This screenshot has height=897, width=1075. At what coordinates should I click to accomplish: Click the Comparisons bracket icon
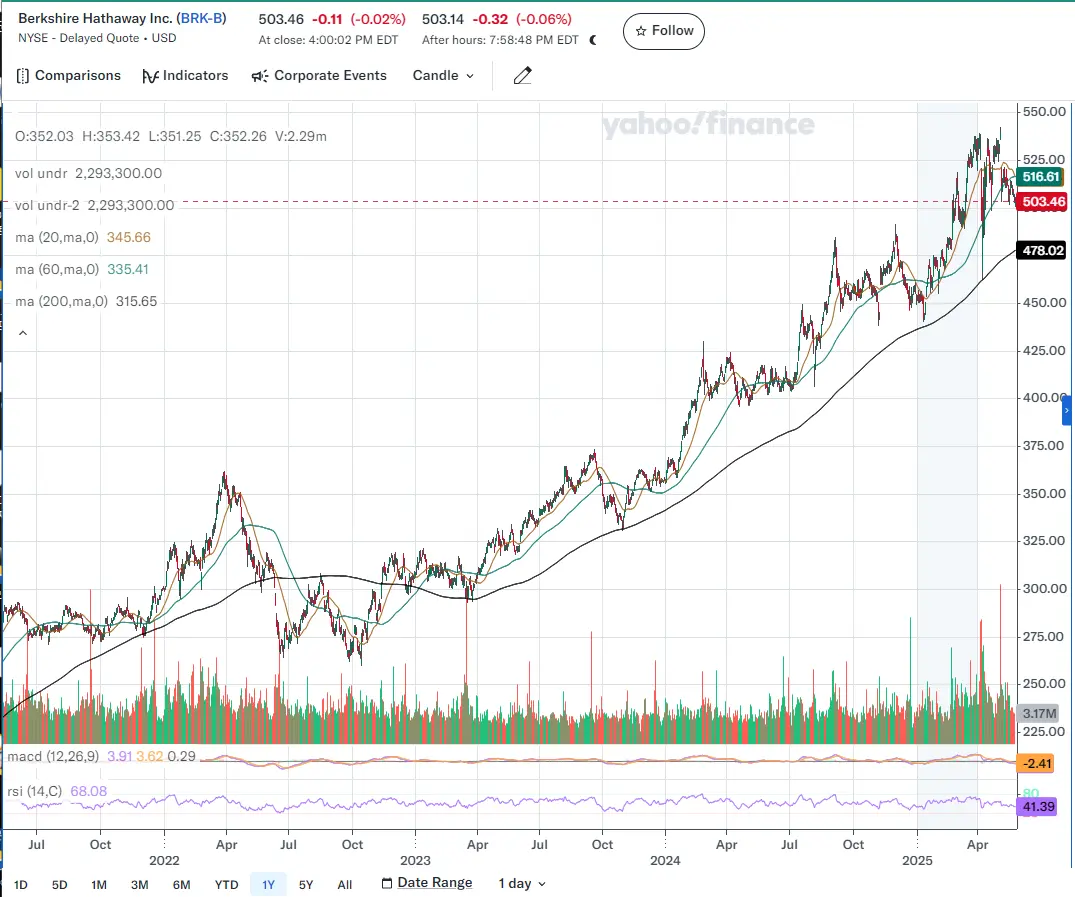(23, 75)
